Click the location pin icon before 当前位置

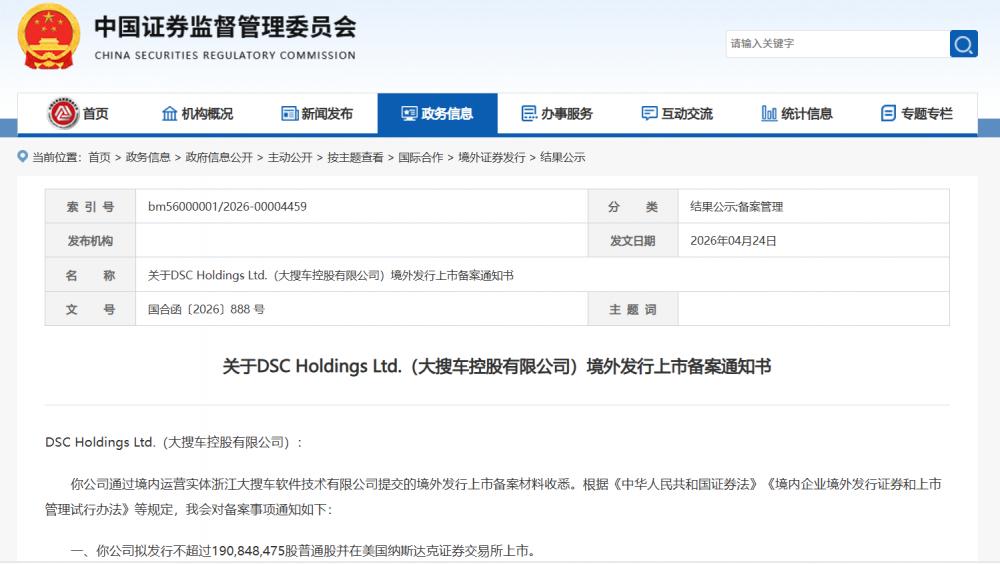pyautogui.click(x=22, y=156)
